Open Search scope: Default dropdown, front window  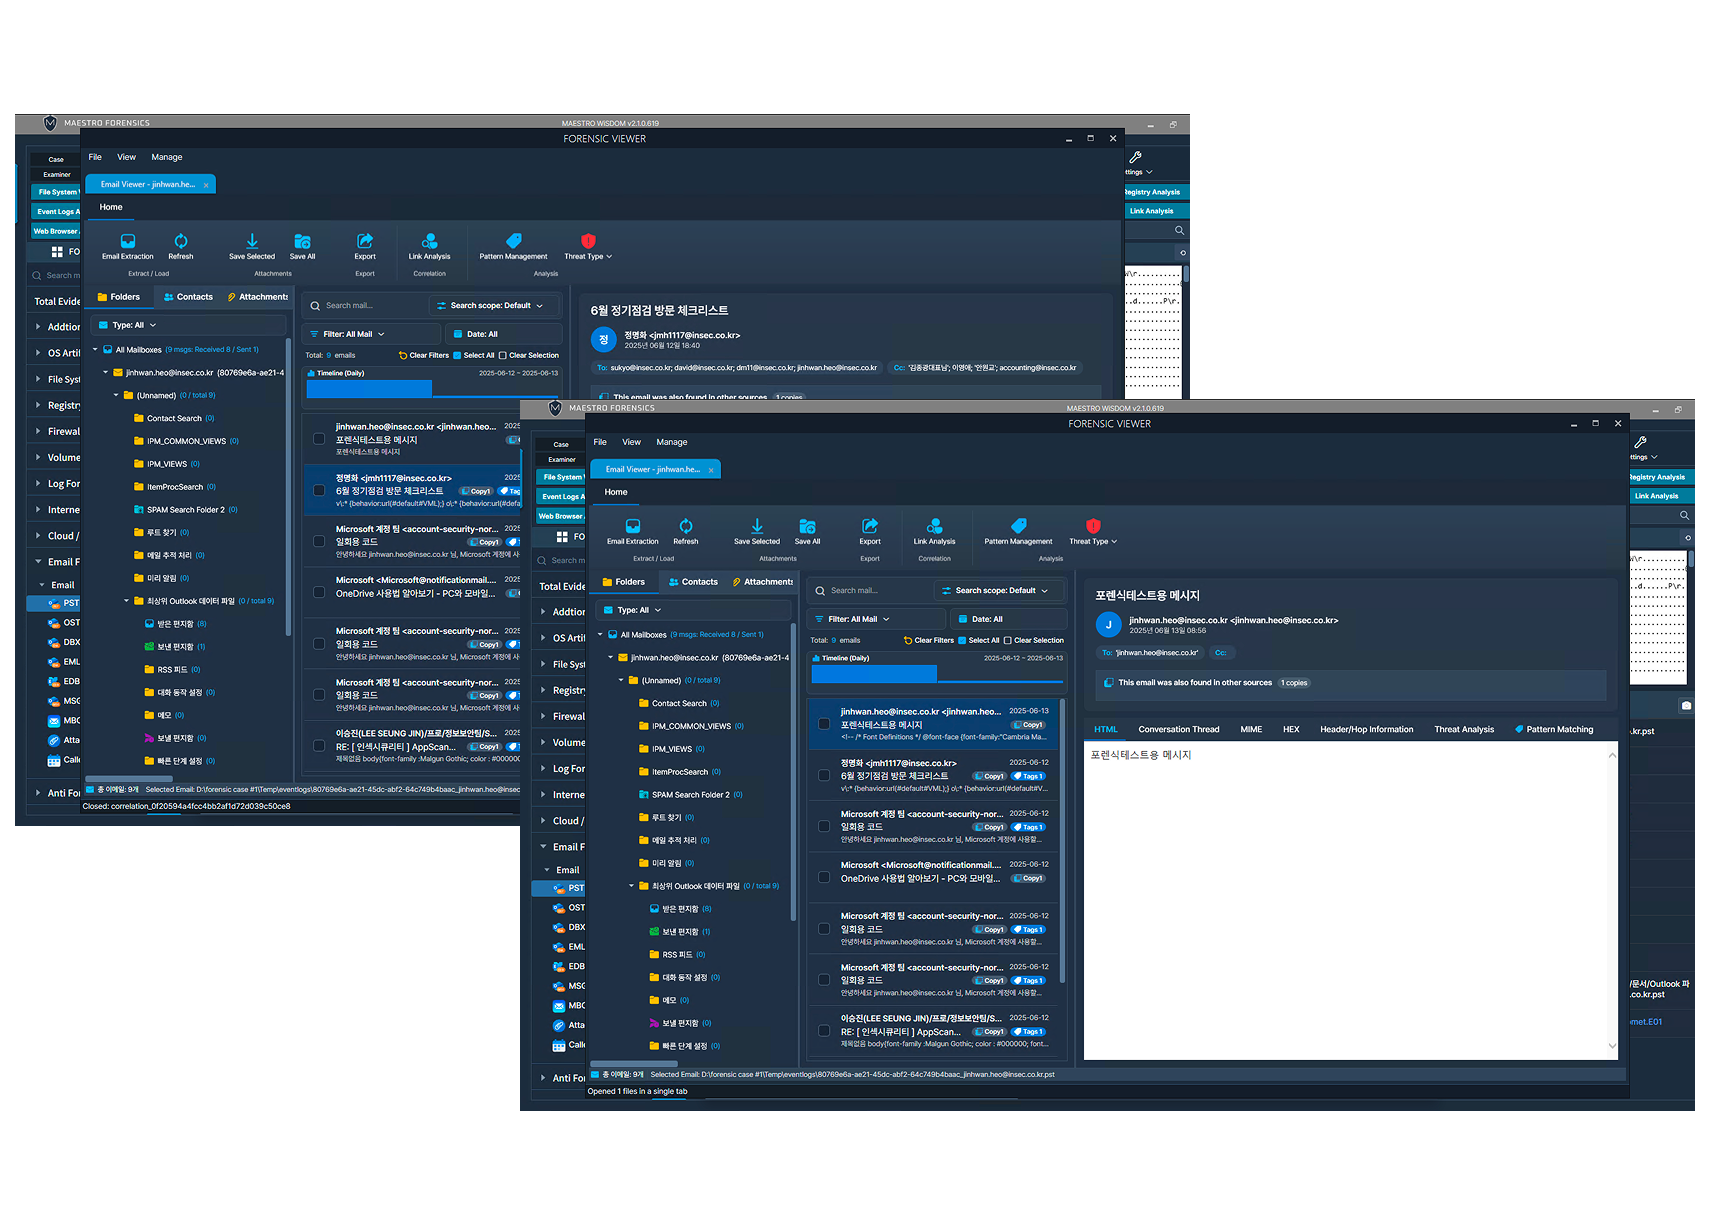[1000, 591]
